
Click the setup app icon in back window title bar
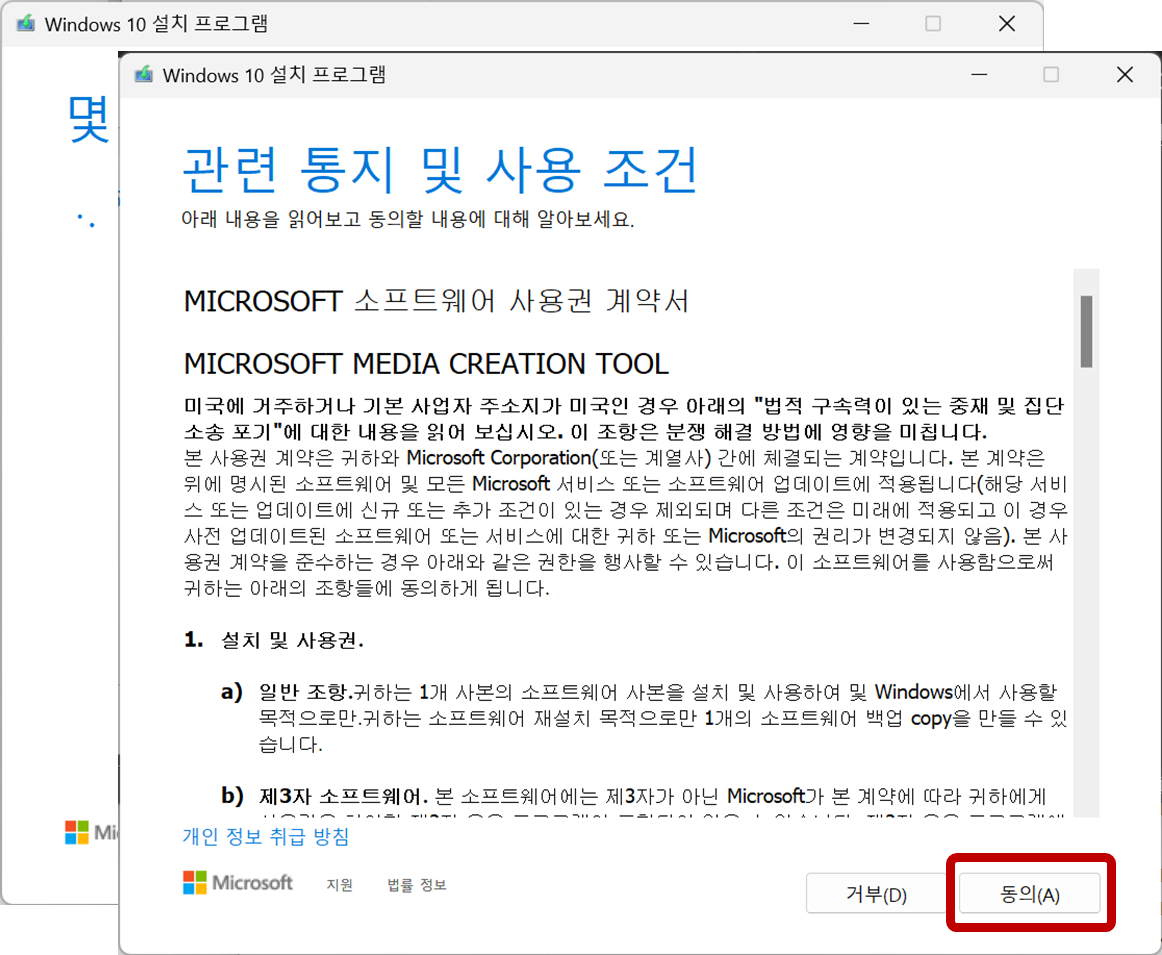[26, 23]
